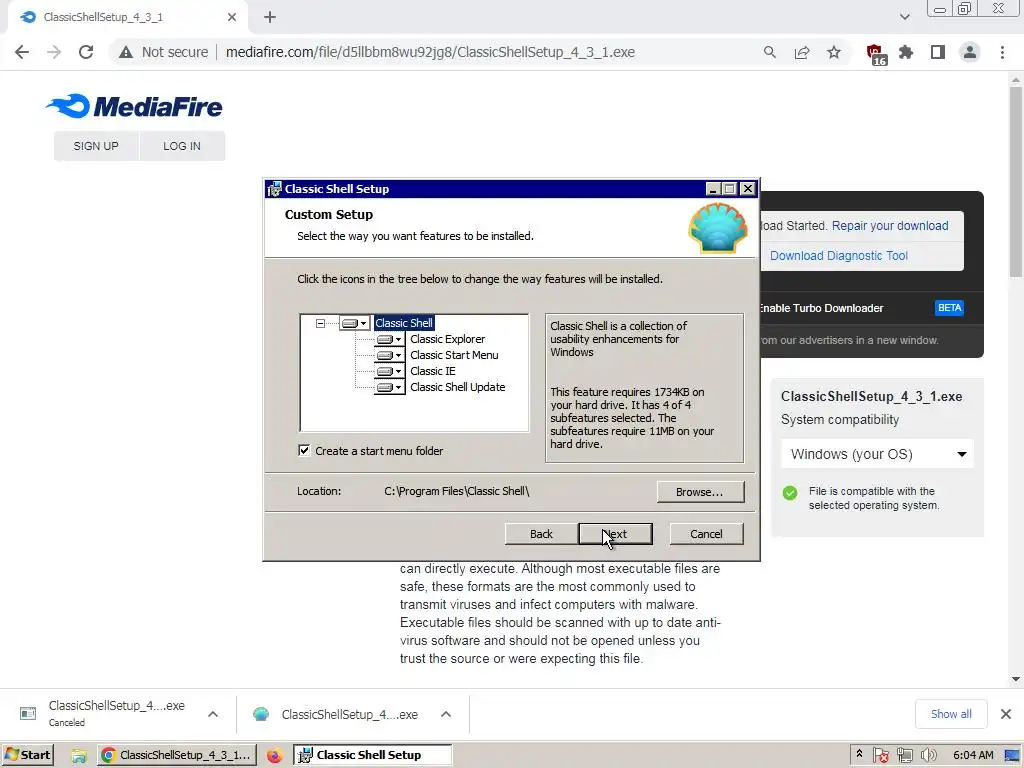Click the Classic Shell seashell logo
1024x768 pixels.
coord(718,228)
